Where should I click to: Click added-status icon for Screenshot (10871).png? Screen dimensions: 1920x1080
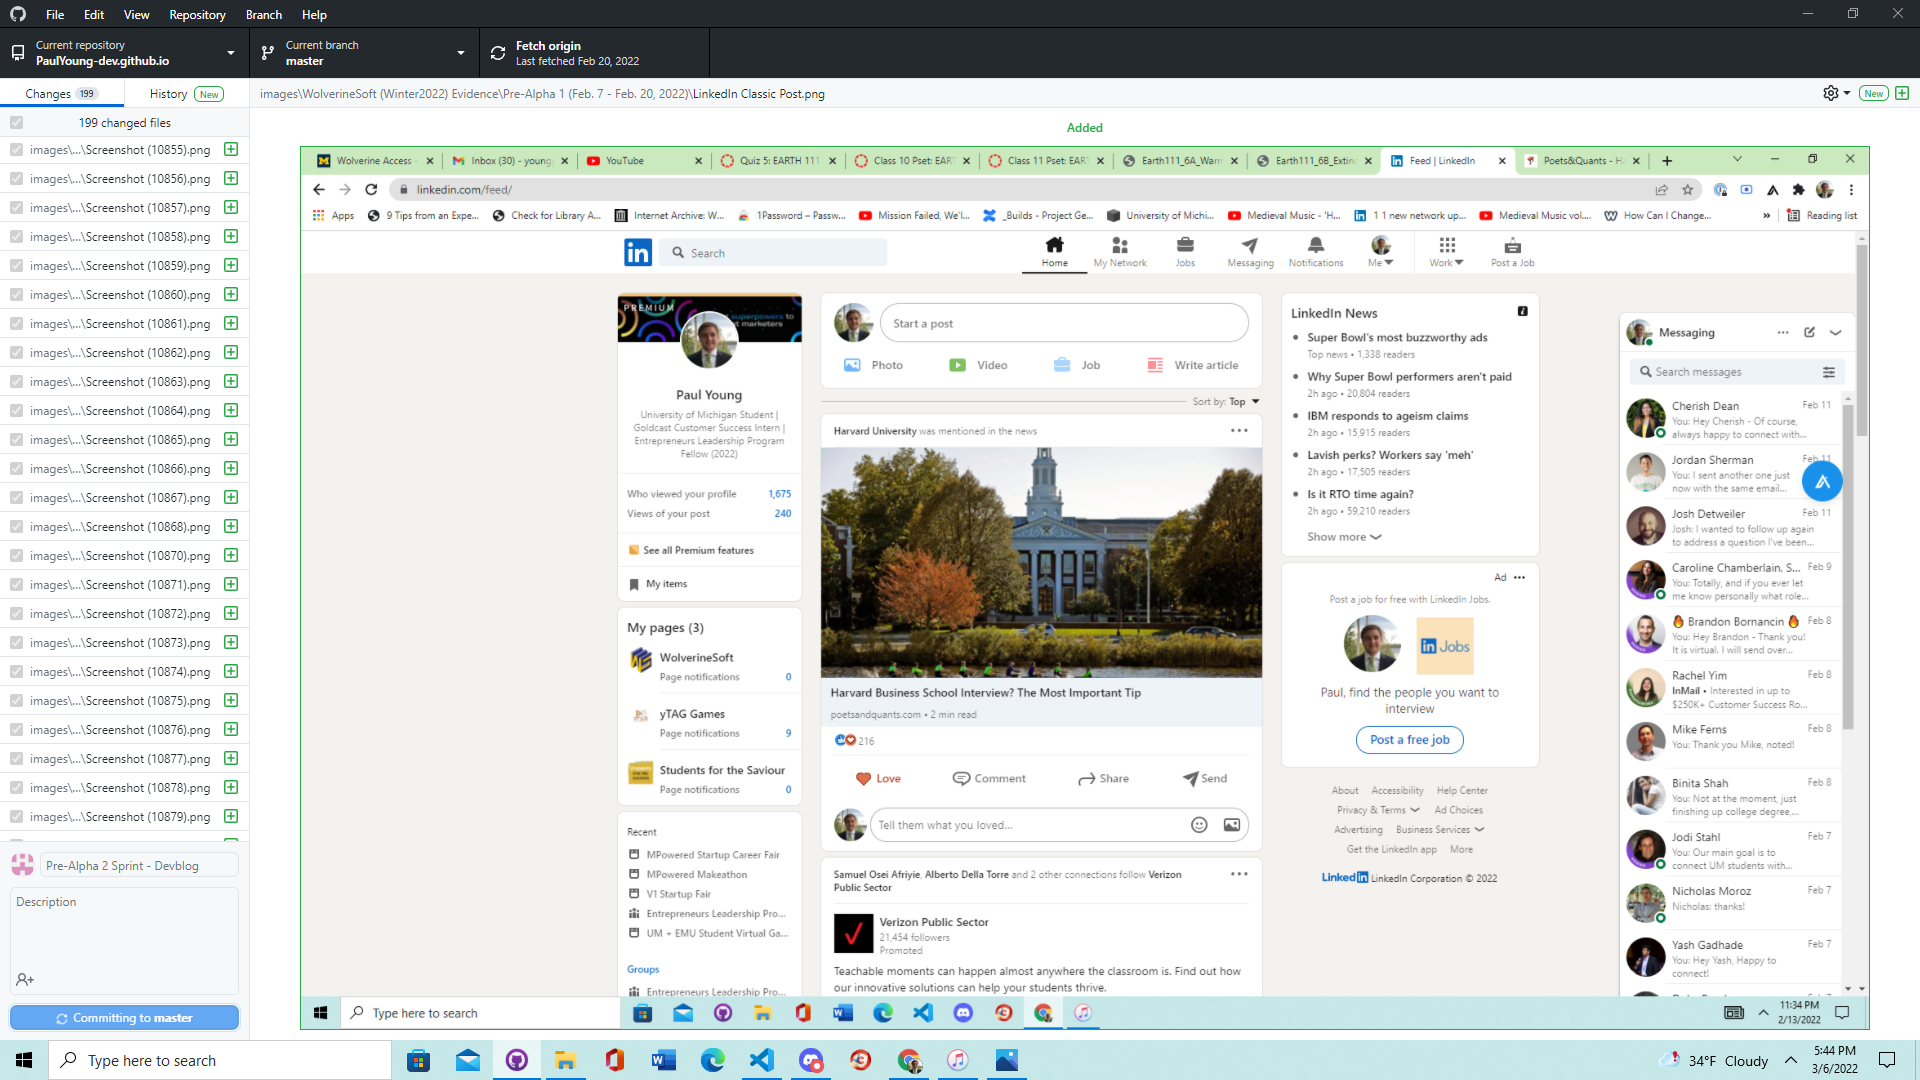(x=231, y=584)
